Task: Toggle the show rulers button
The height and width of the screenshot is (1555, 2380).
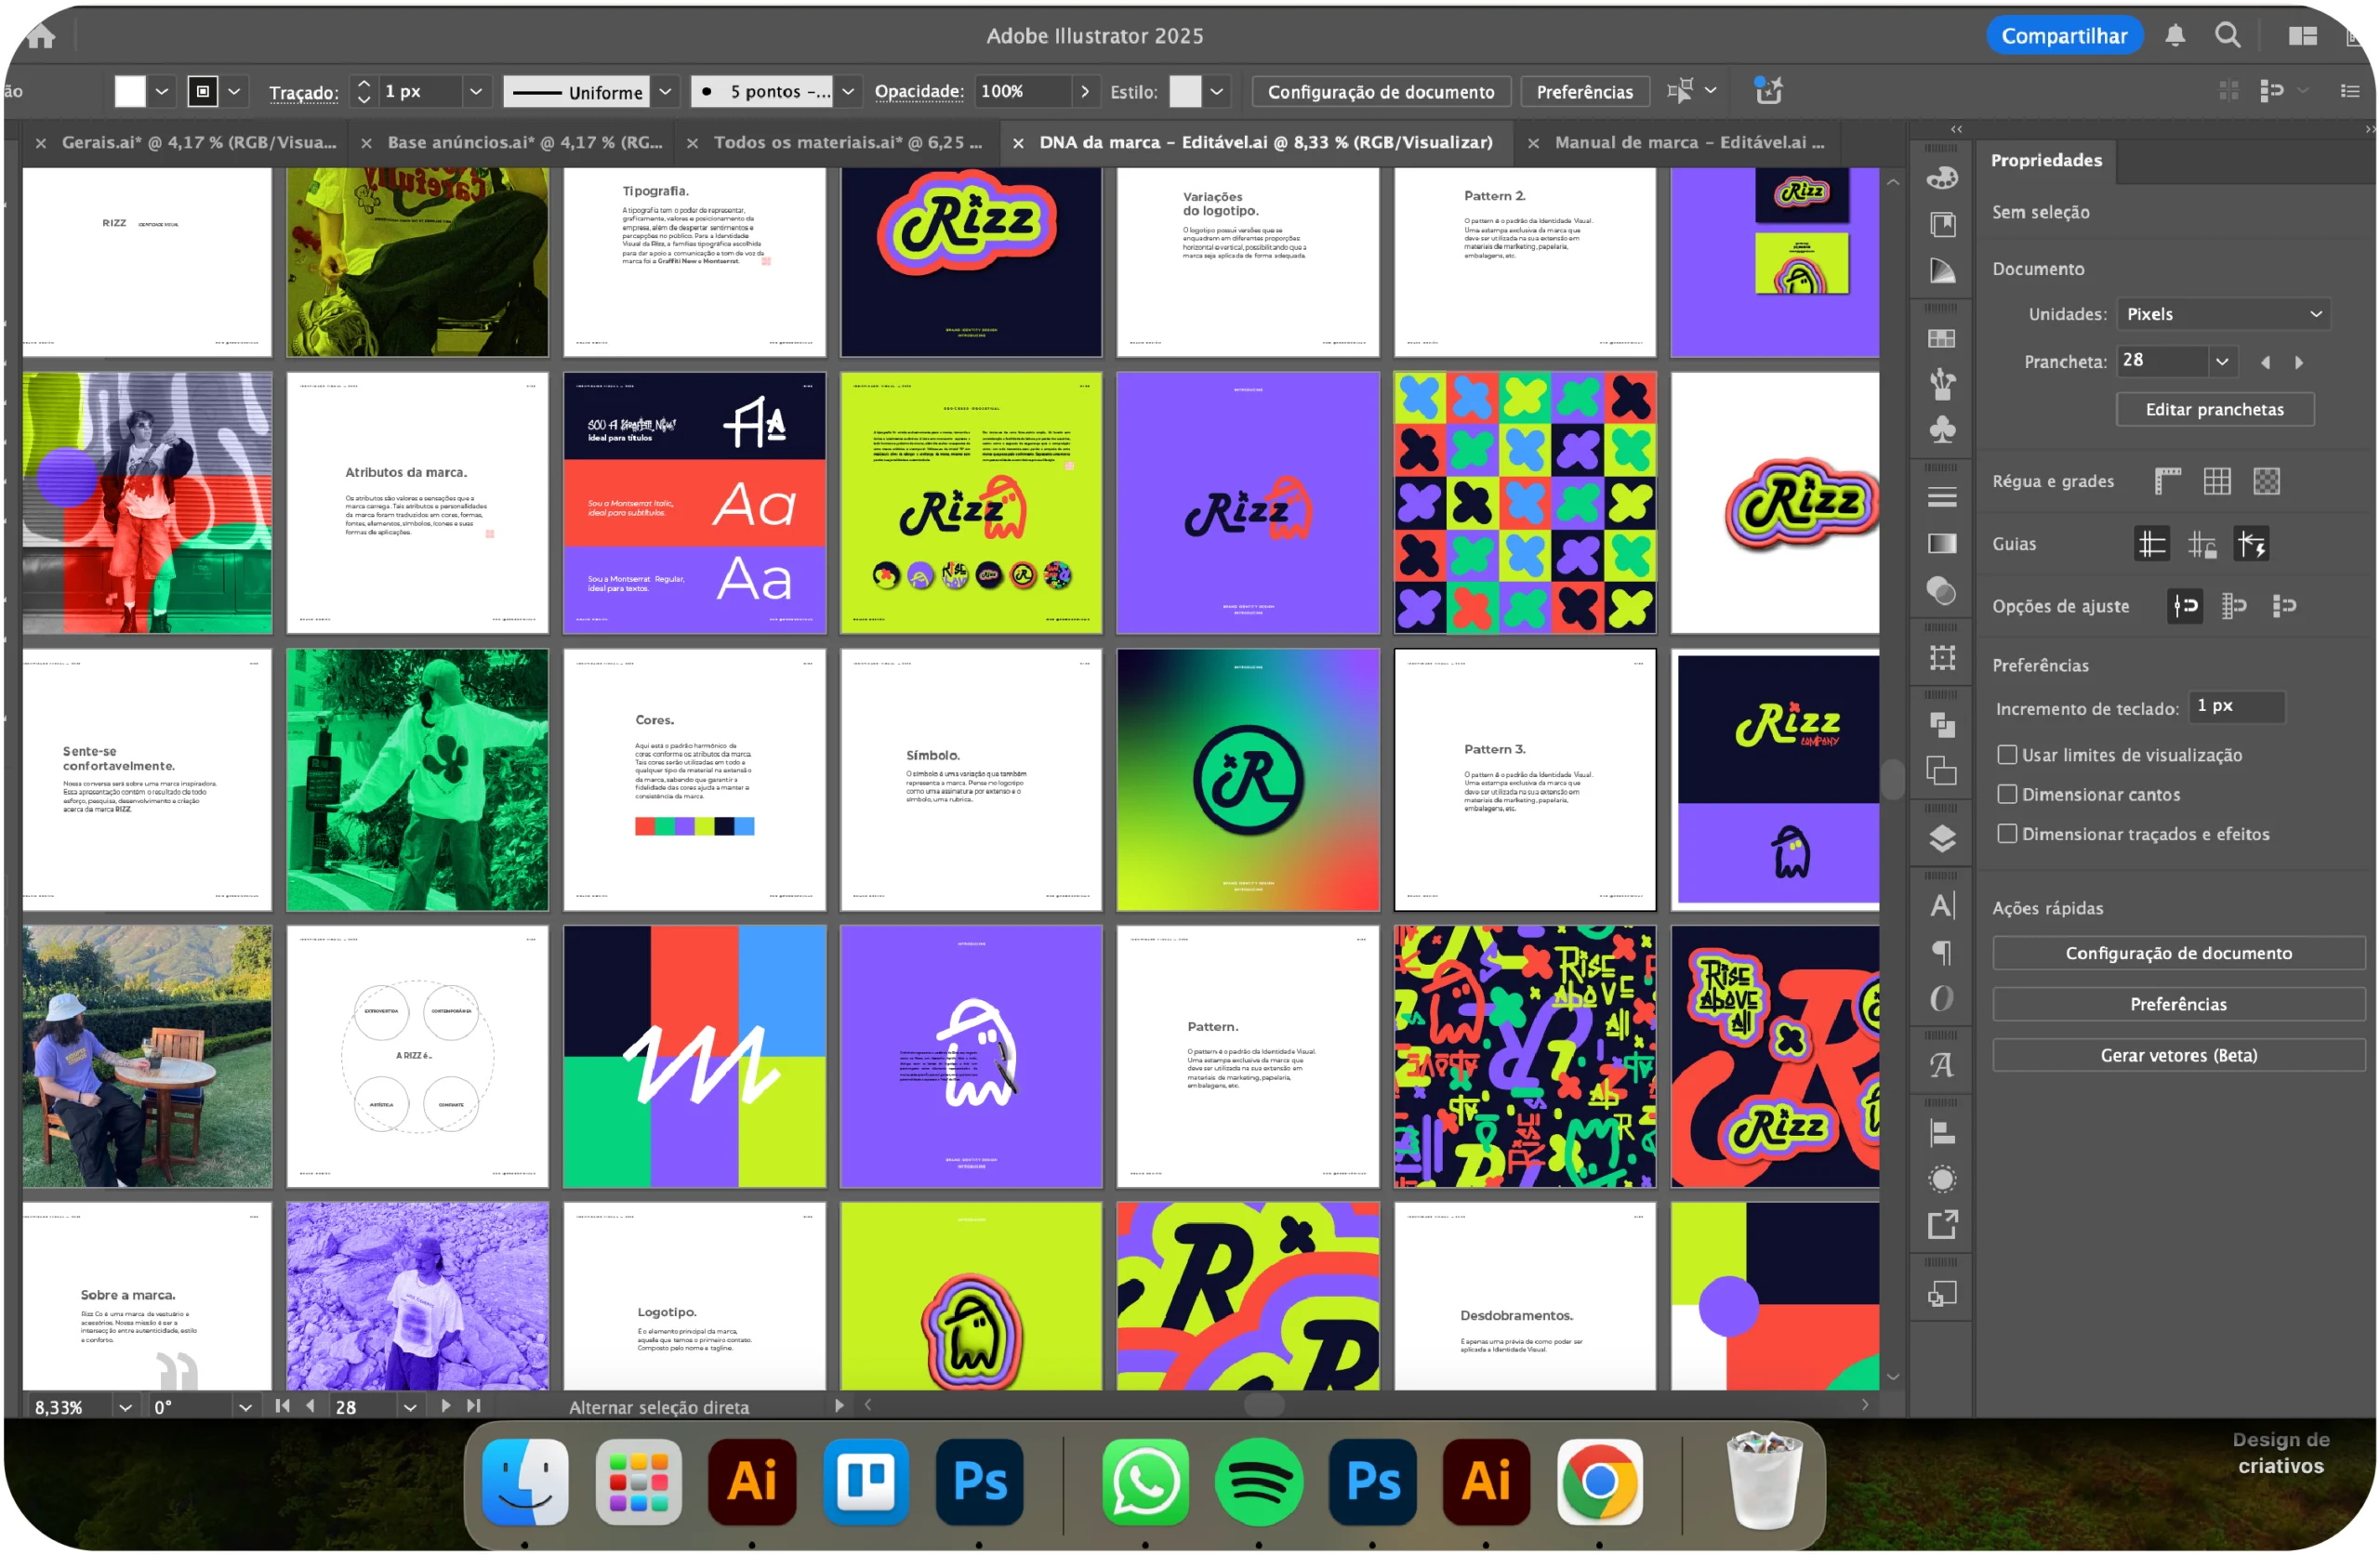Action: (x=2167, y=482)
